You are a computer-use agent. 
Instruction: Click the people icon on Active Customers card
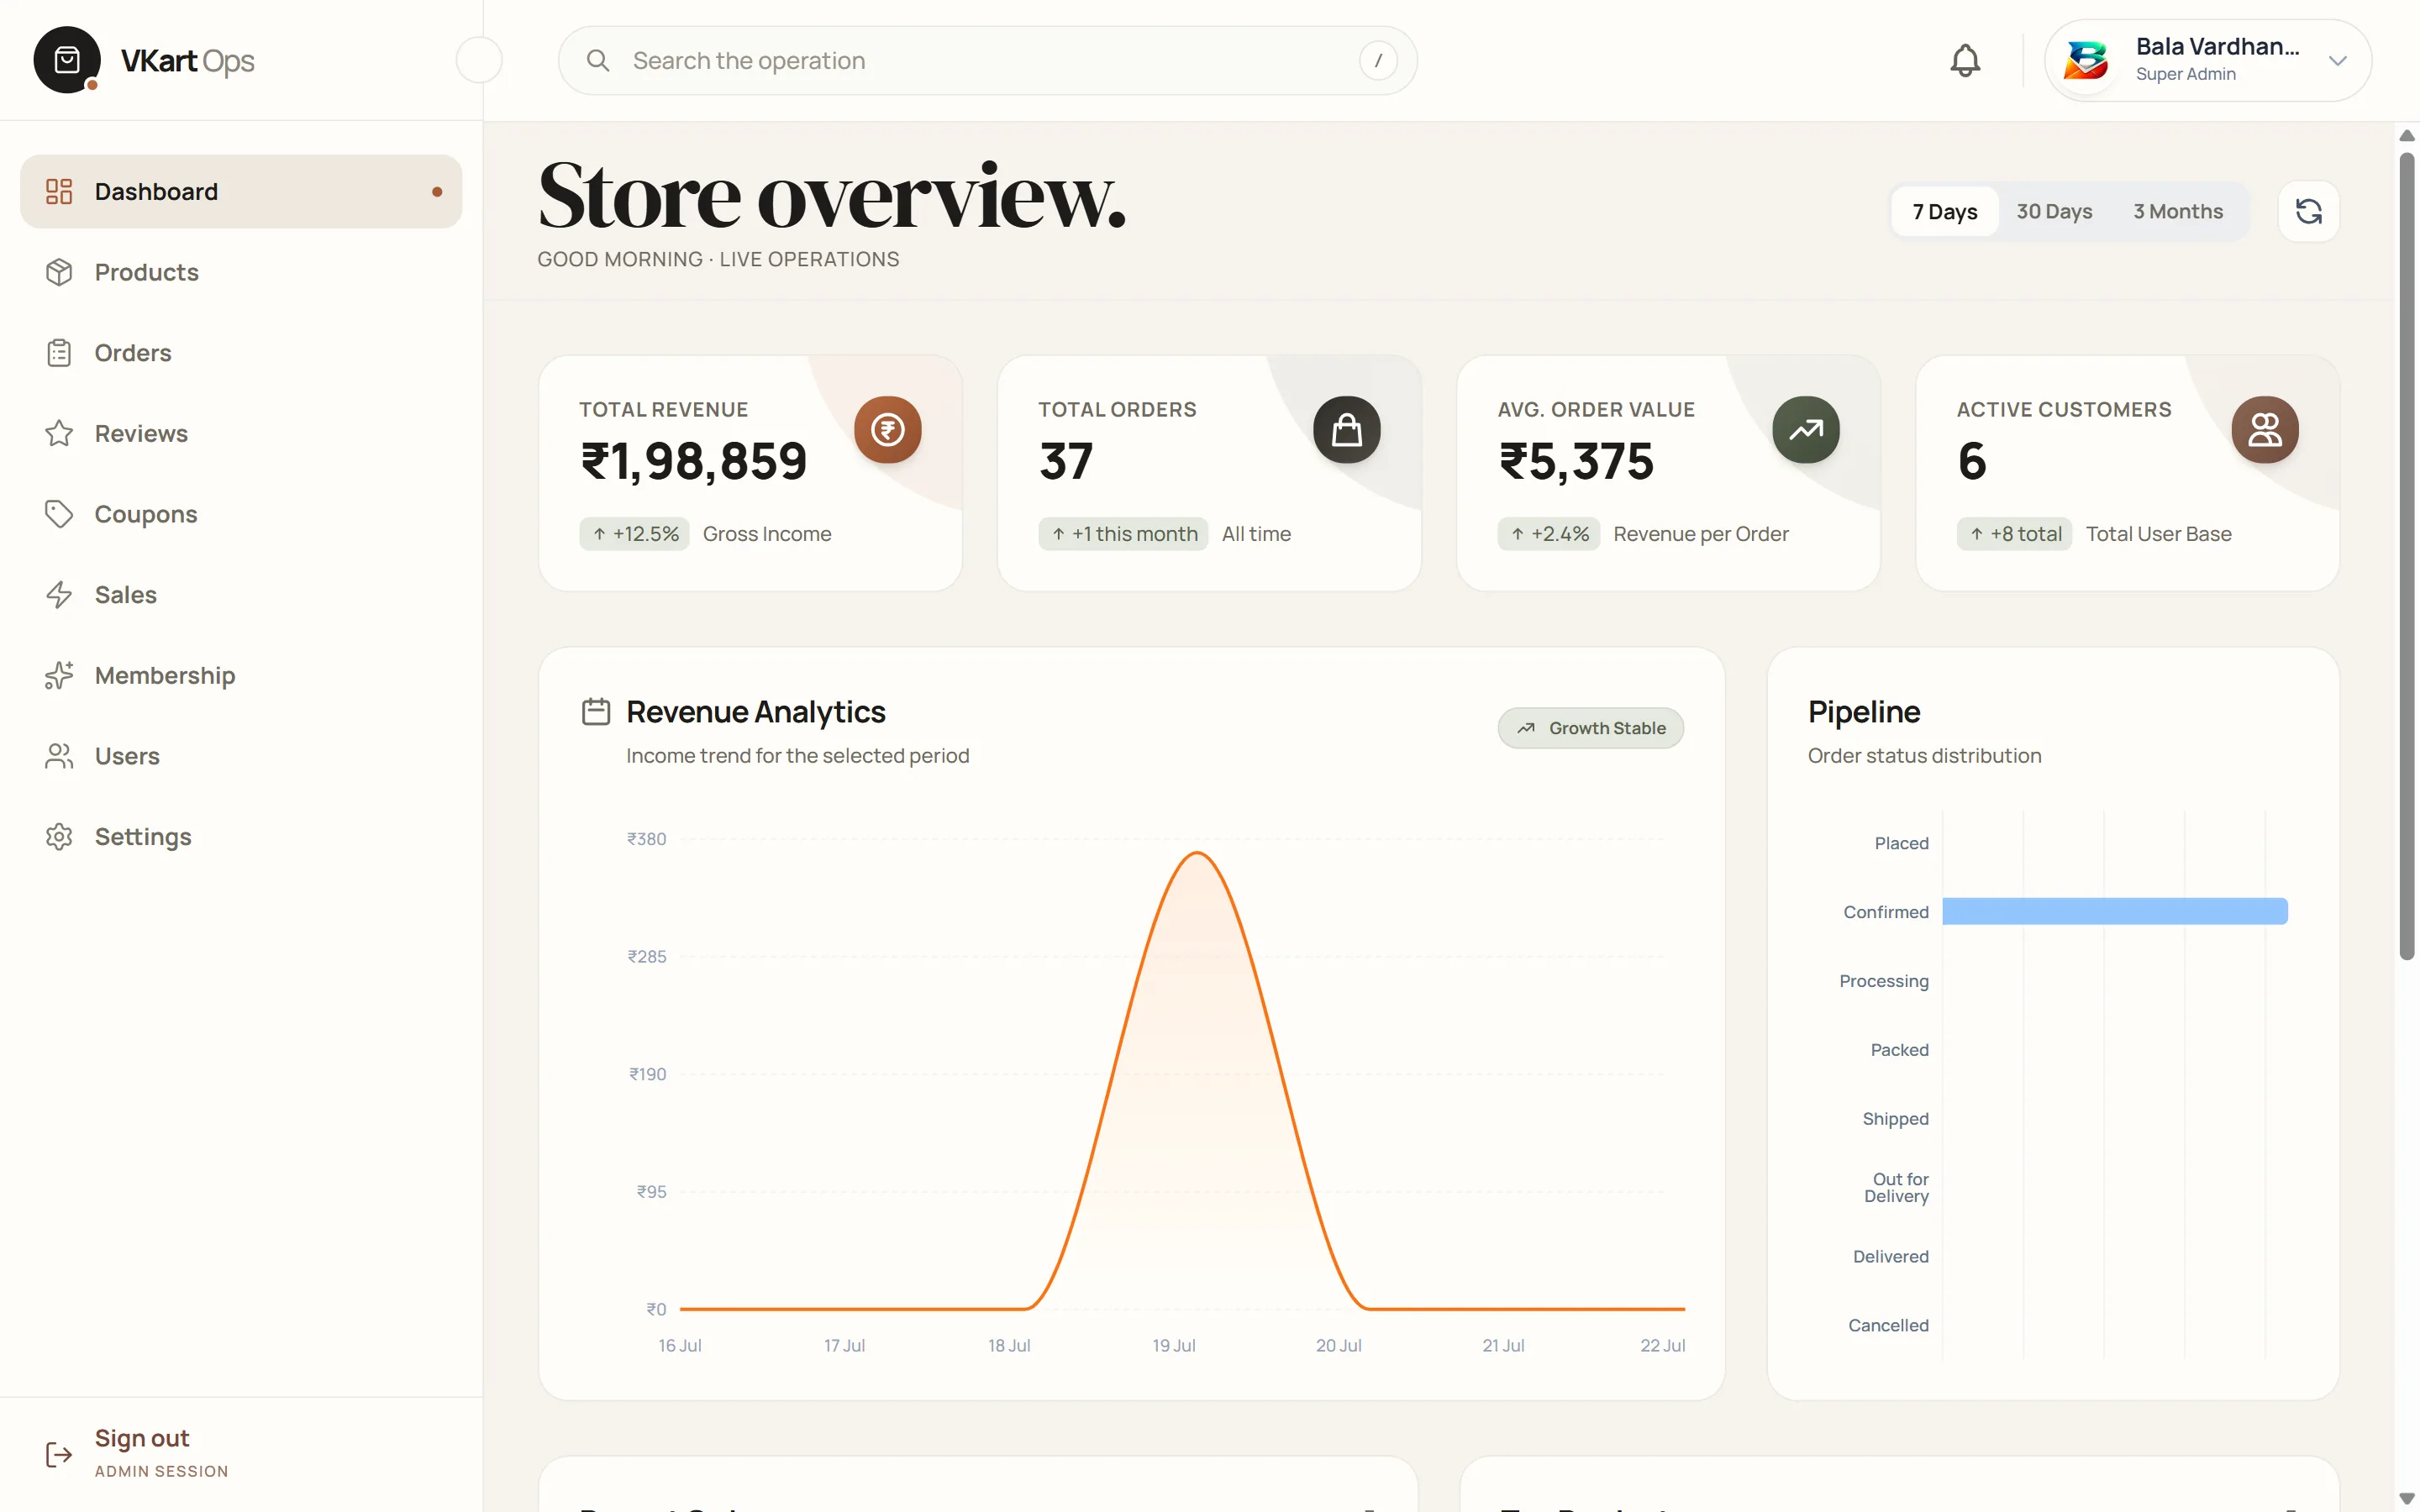2264,430
